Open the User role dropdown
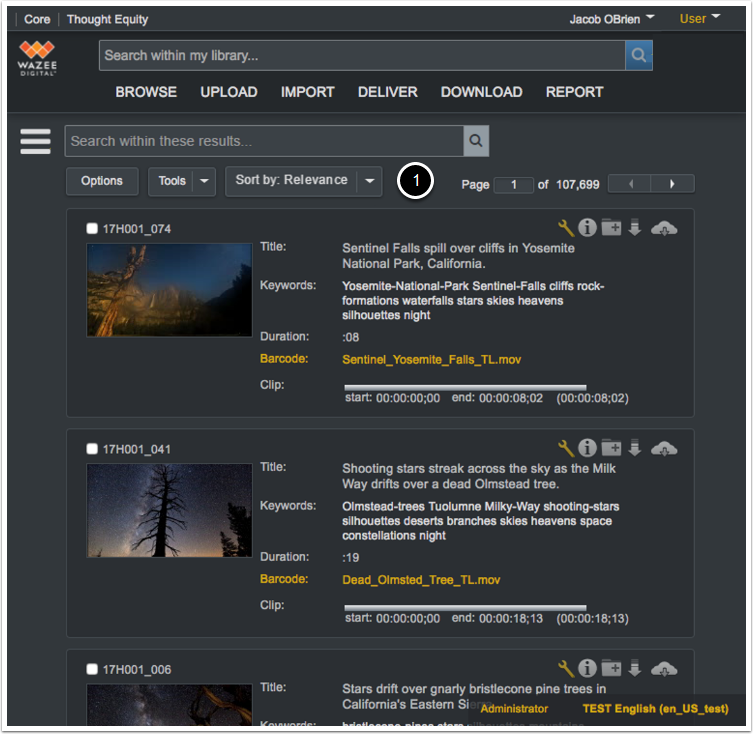The height and width of the screenshot is (734, 753). click(x=699, y=19)
